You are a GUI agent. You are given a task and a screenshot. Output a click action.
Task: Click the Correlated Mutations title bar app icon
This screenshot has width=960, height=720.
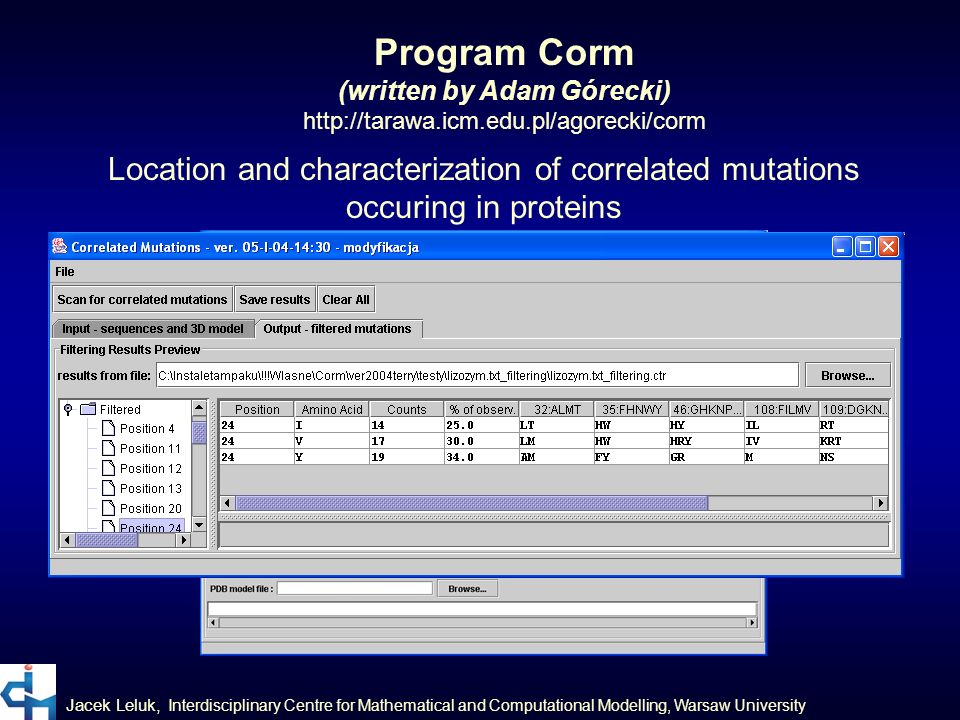tap(59, 246)
